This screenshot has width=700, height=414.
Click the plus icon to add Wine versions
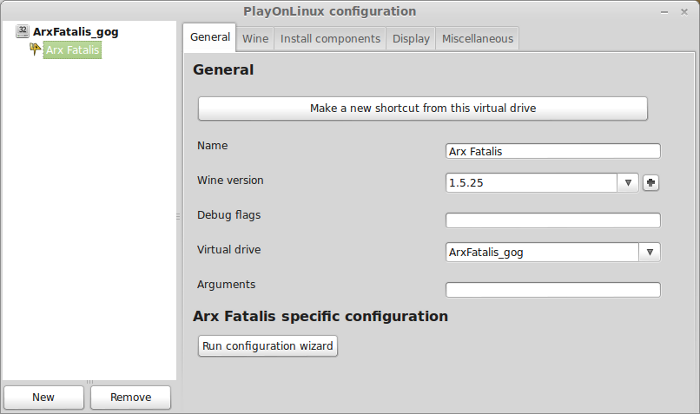point(651,183)
